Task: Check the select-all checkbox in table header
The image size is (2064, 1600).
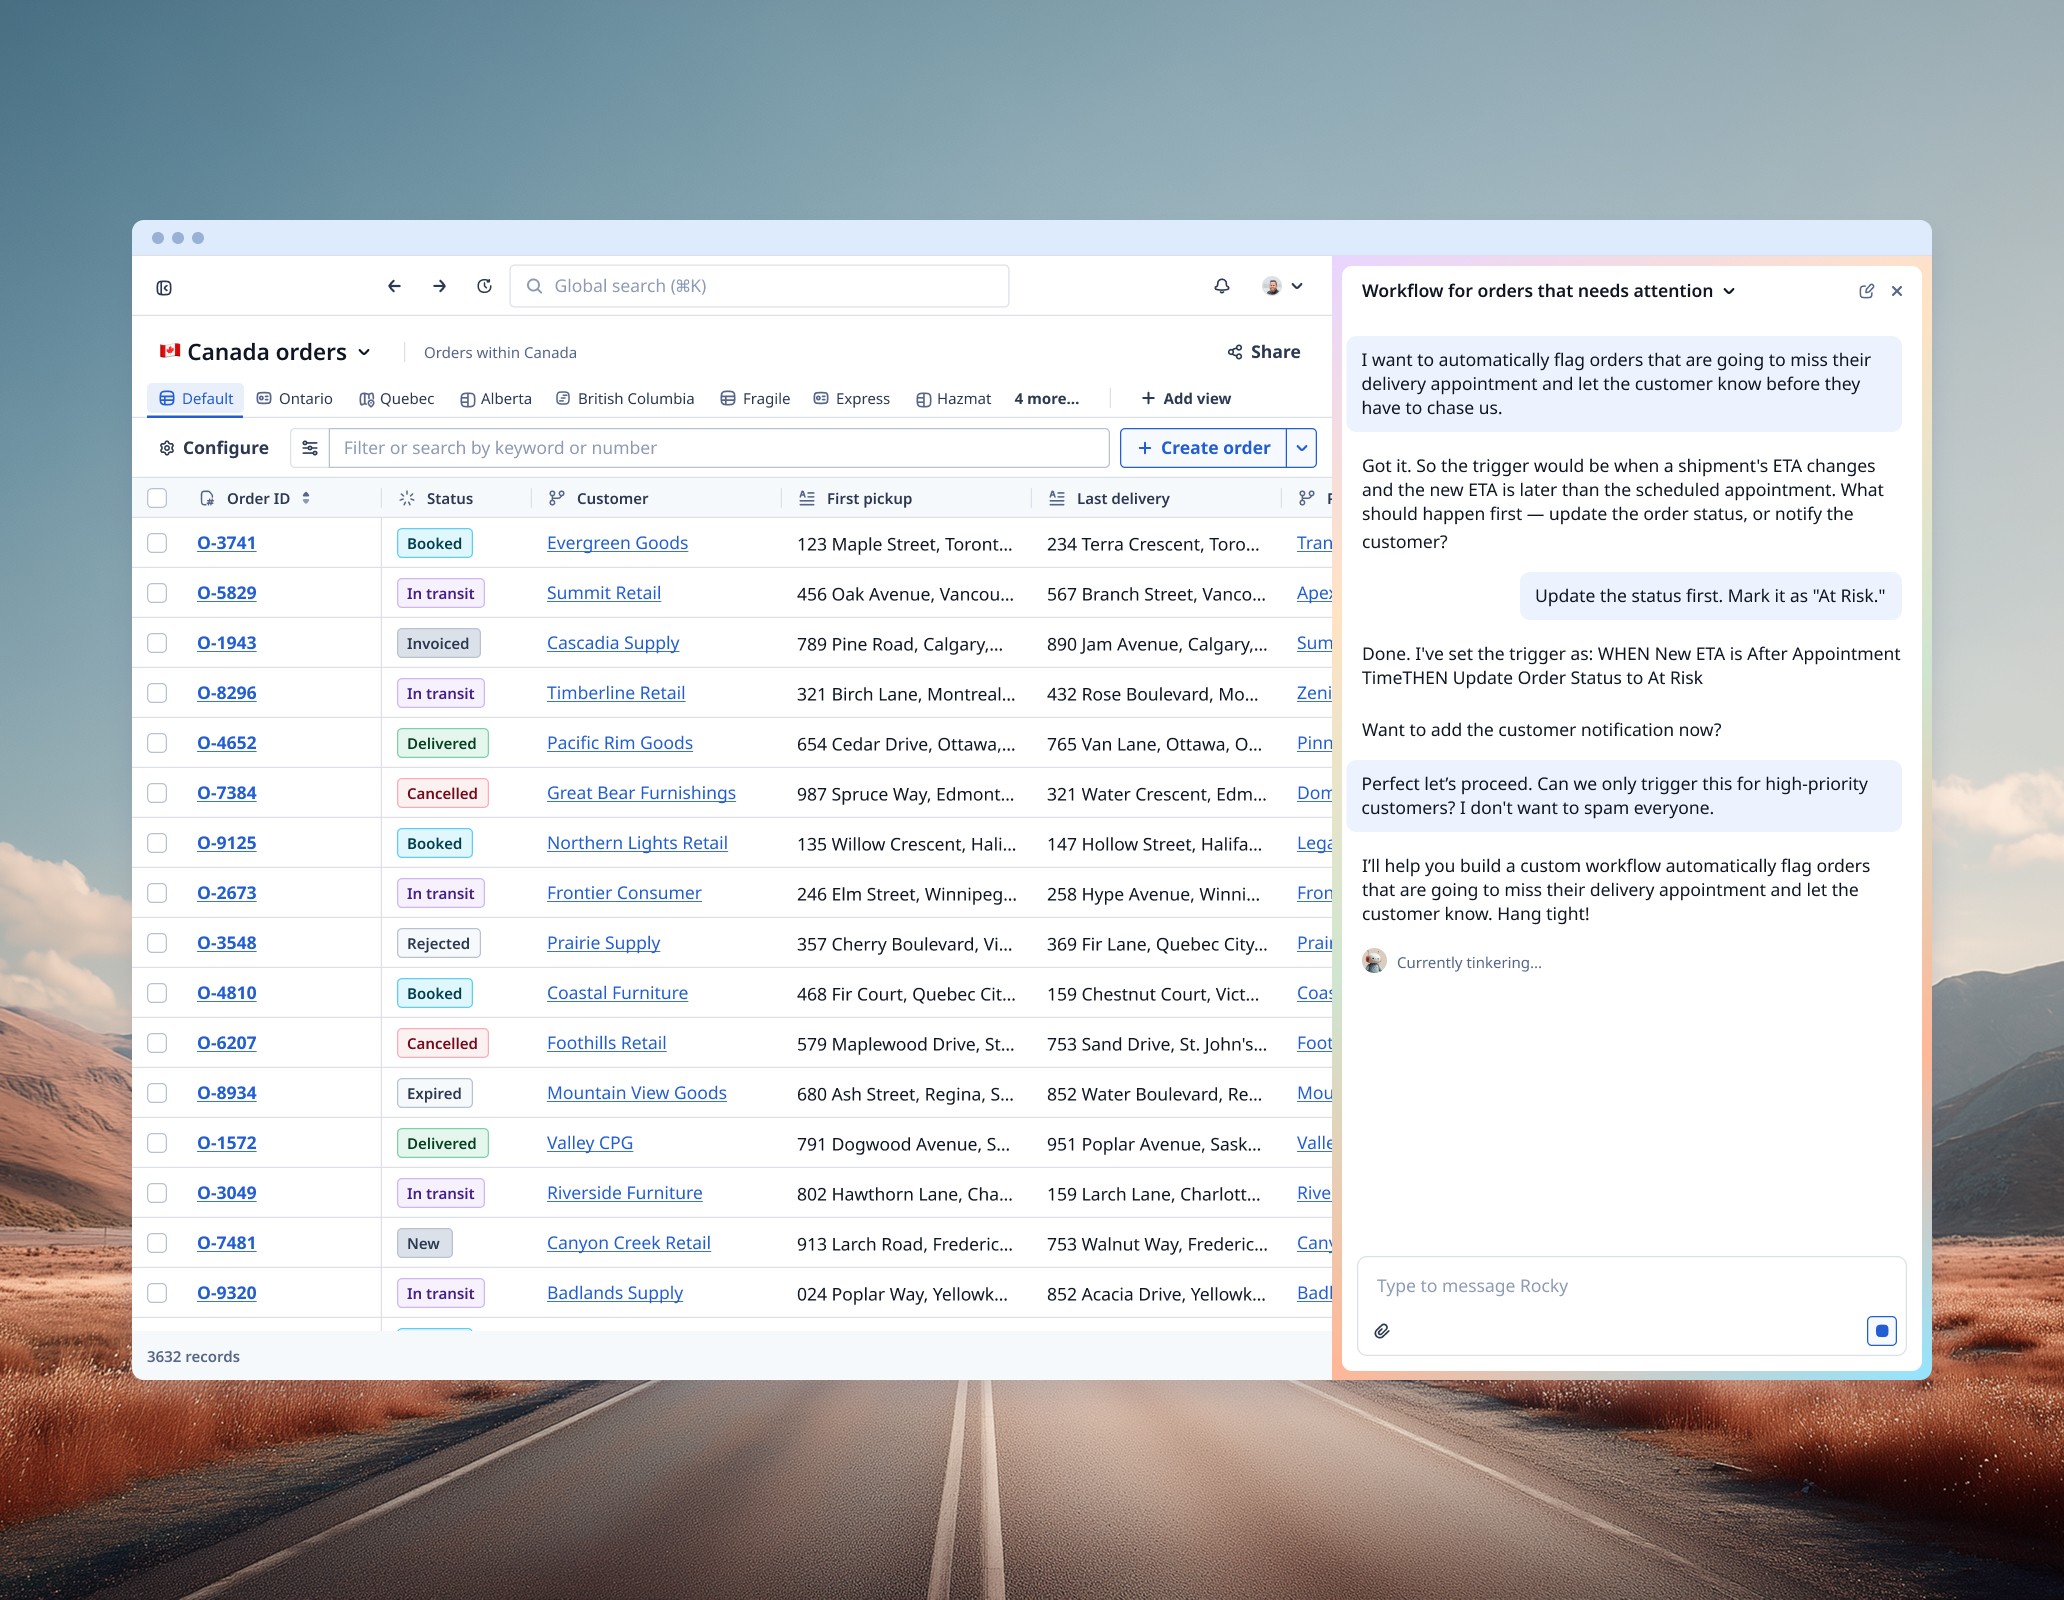Action: tap(157, 497)
